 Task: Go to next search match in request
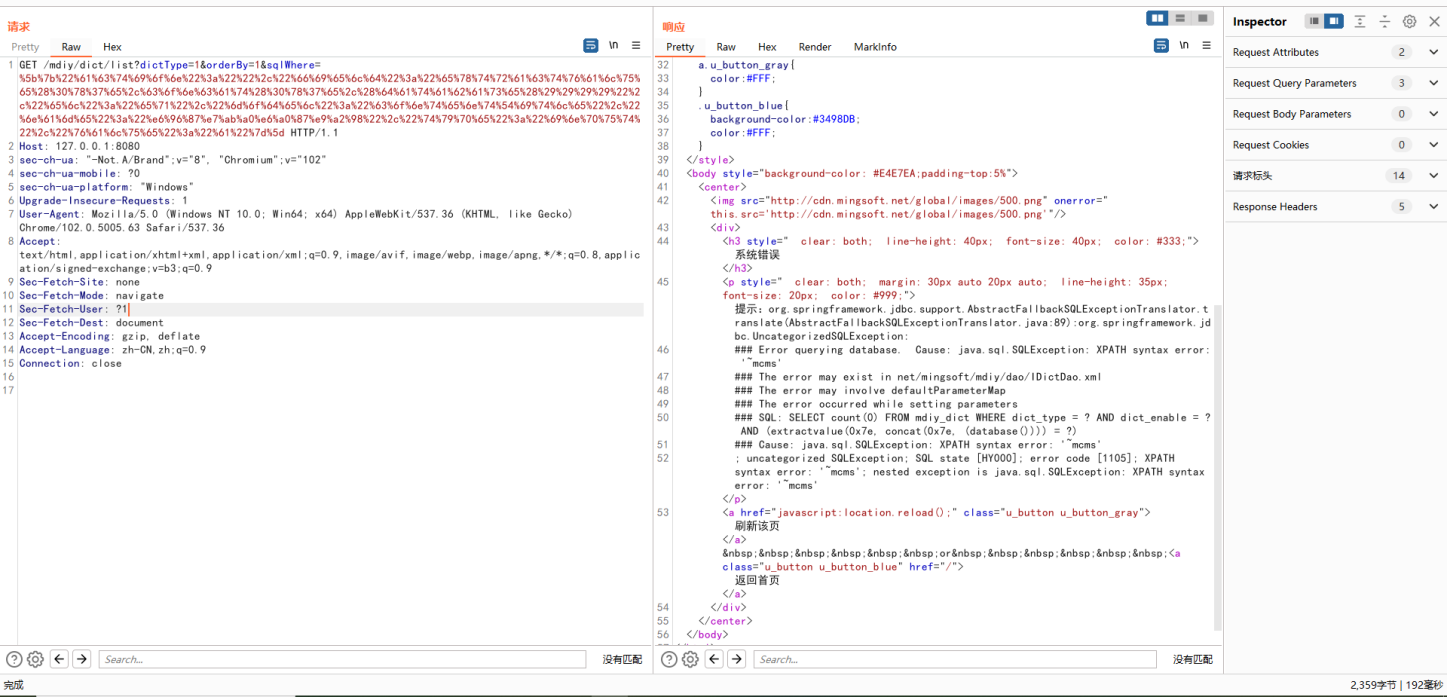pyautogui.click(x=82, y=659)
